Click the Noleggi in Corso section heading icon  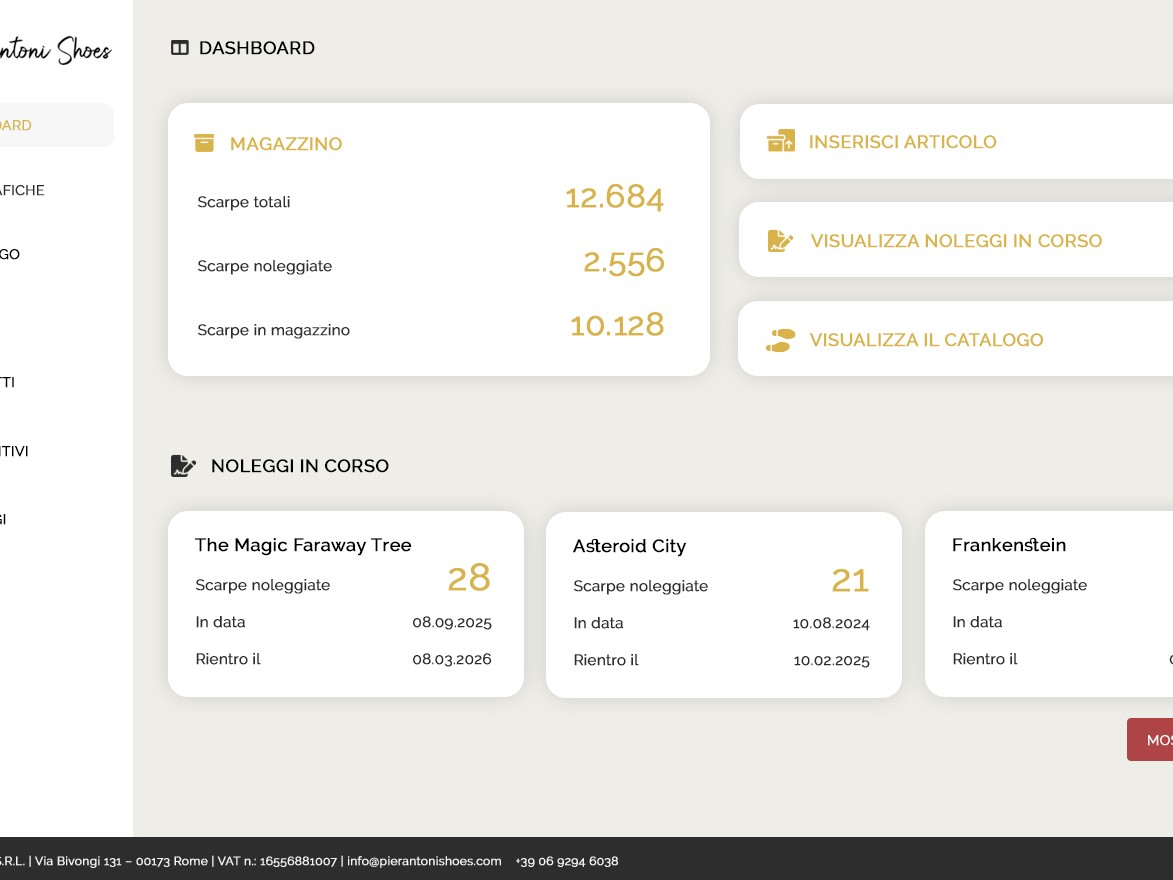click(183, 466)
